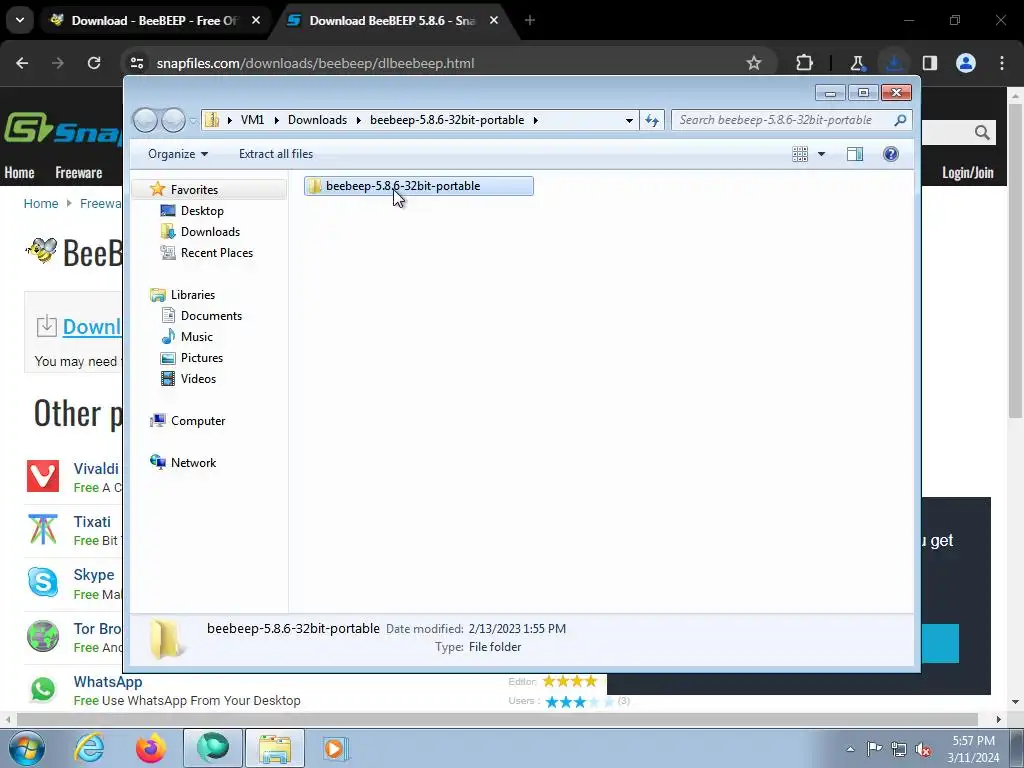Viewport: 1024px width, 768px height.
Task: View site information icon in the address bar
Action: 137,63
